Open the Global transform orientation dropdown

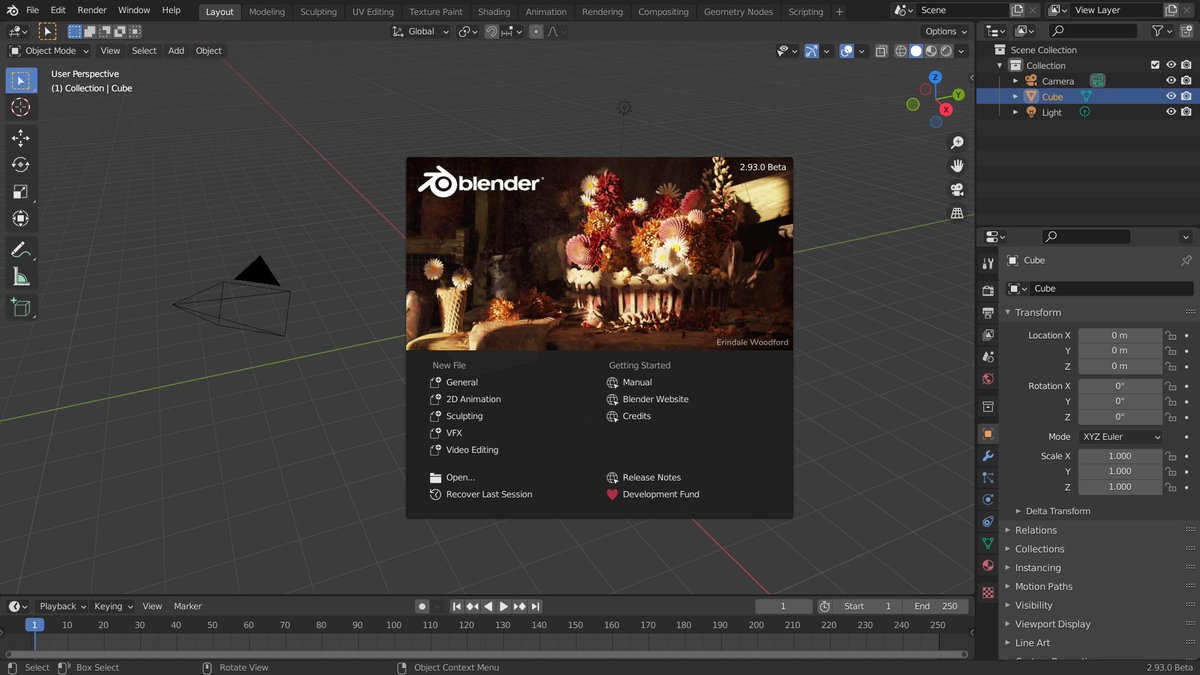(x=420, y=32)
